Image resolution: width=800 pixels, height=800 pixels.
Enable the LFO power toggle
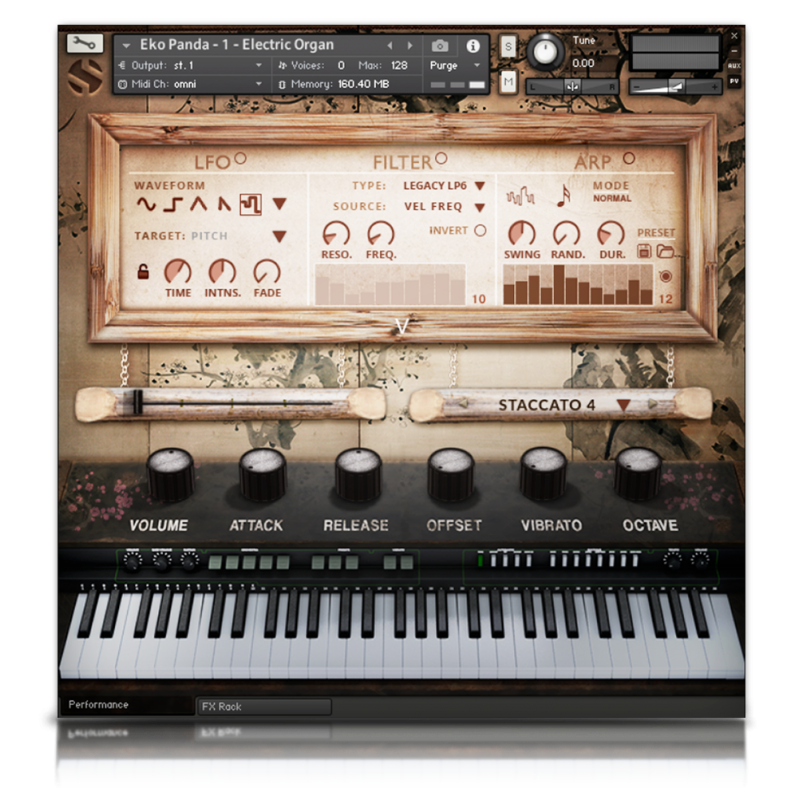240,159
